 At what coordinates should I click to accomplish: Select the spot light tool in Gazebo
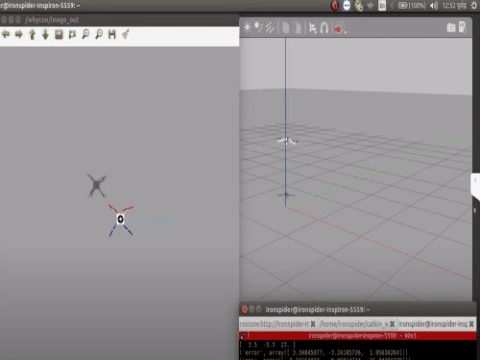click(x=258, y=28)
